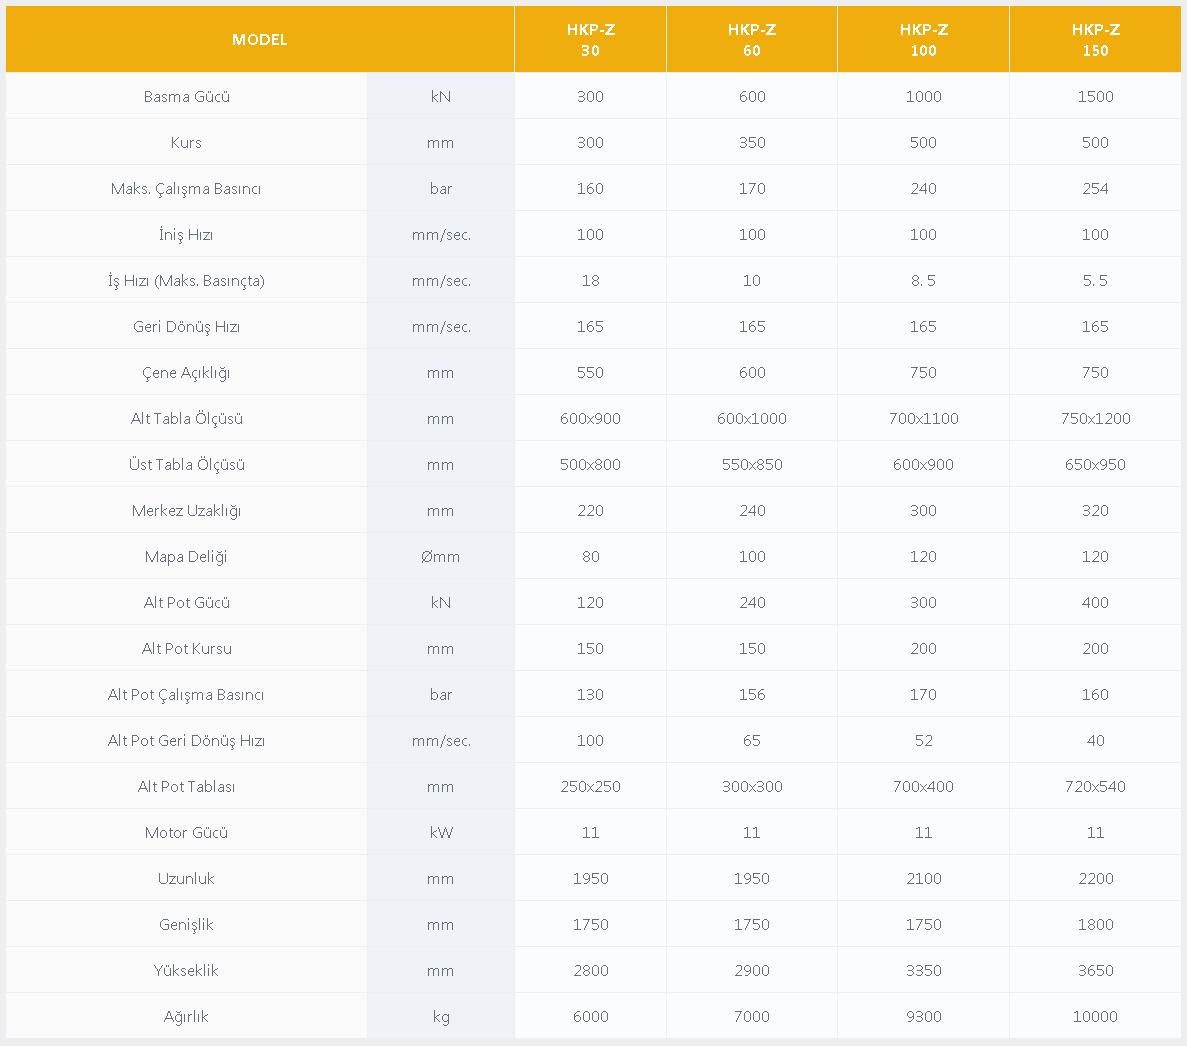1187x1046 pixels.
Task: Select the HKP-Z 150 column header
Action: [1095, 39]
